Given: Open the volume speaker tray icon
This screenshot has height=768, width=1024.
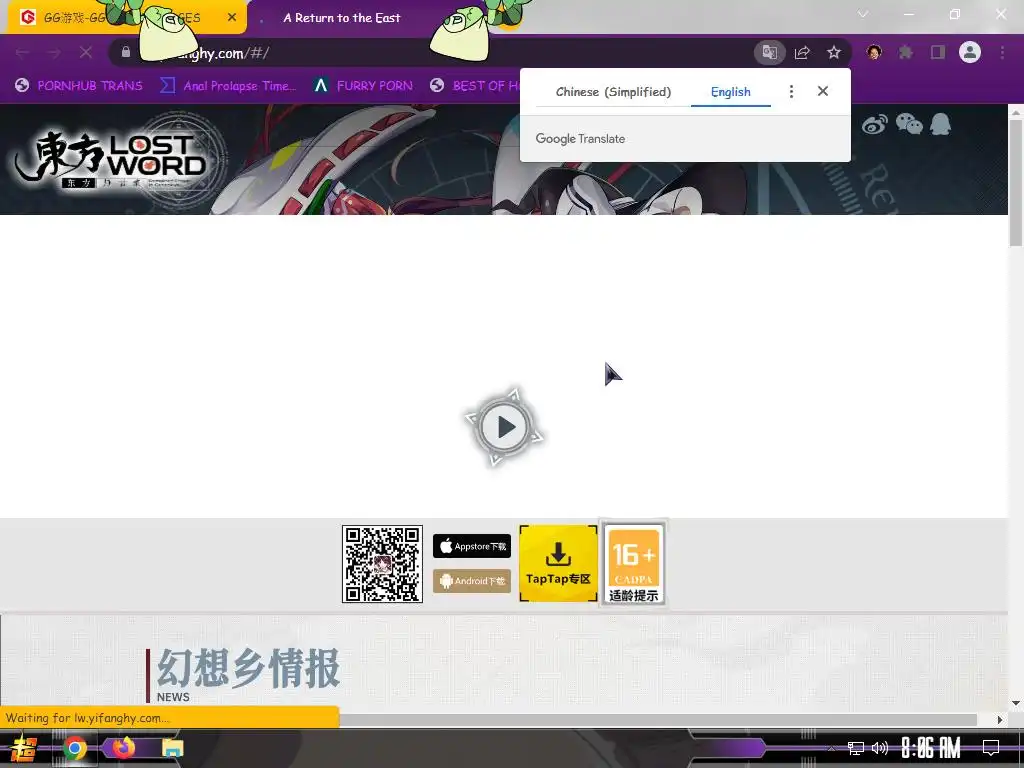Looking at the screenshot, I should click(x=880, y=748).
